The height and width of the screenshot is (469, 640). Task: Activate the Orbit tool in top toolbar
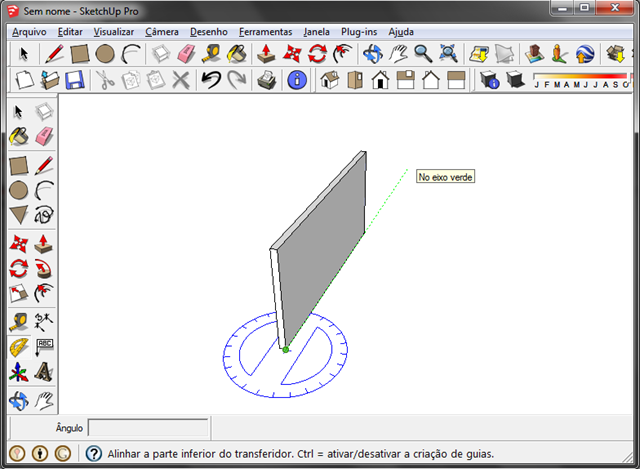373,54
